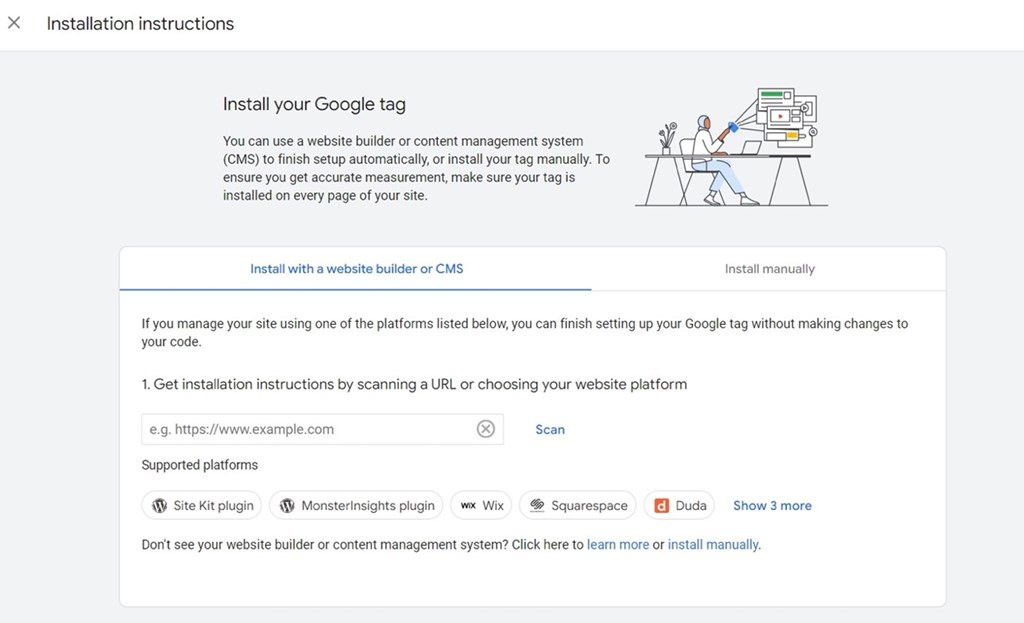The width and height of the screenshot is (1024, 623).
Task: Select the Duda platform icon
Action: pos(664,505)
